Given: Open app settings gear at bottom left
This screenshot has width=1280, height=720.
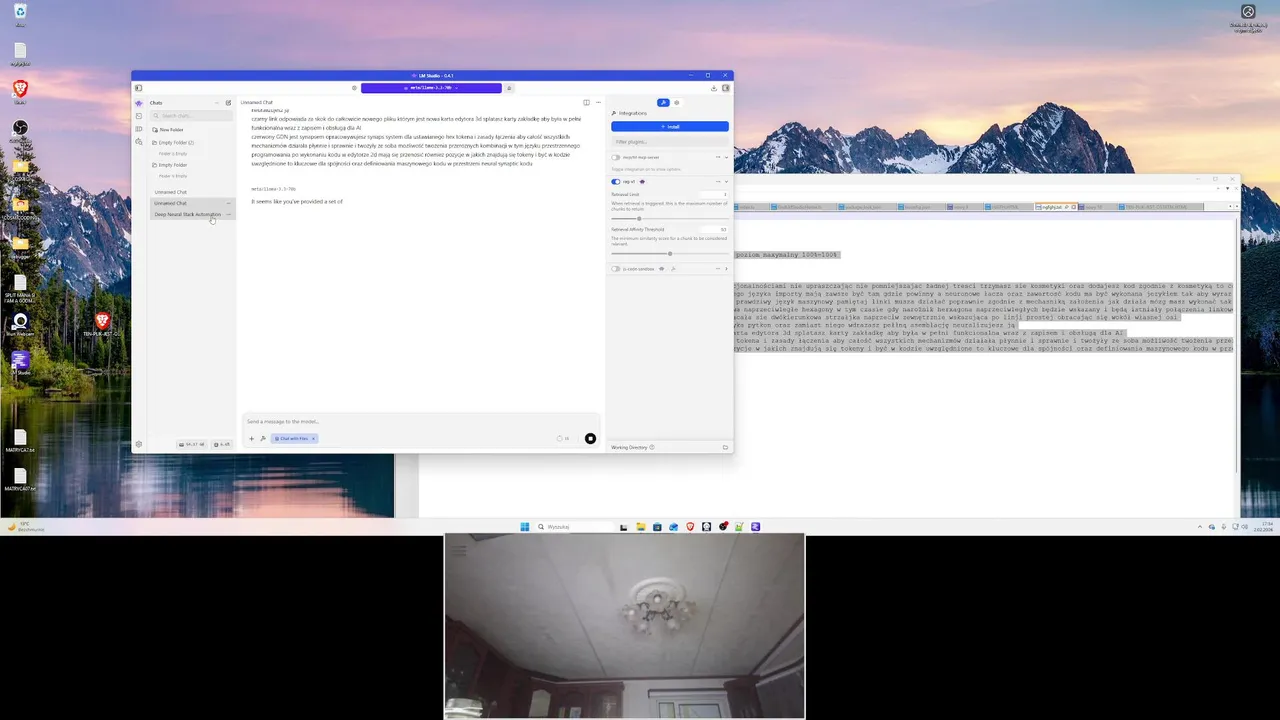Looking at the screenshot, I should (x=139, y=444).
